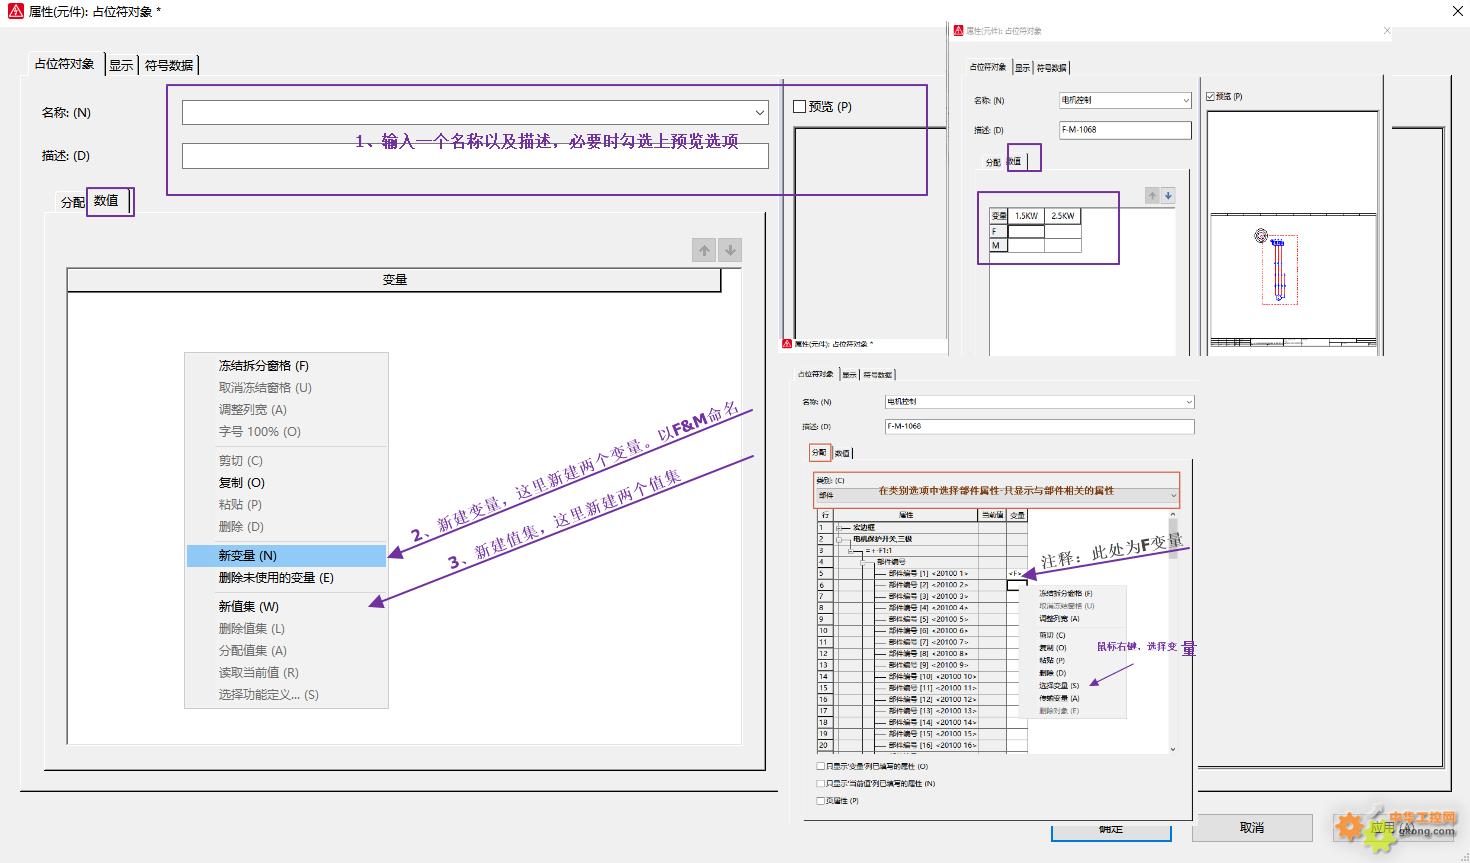Click 属性 column header in property tree
This screenshot has width=1470, height=863.
(x=905, y=515)
